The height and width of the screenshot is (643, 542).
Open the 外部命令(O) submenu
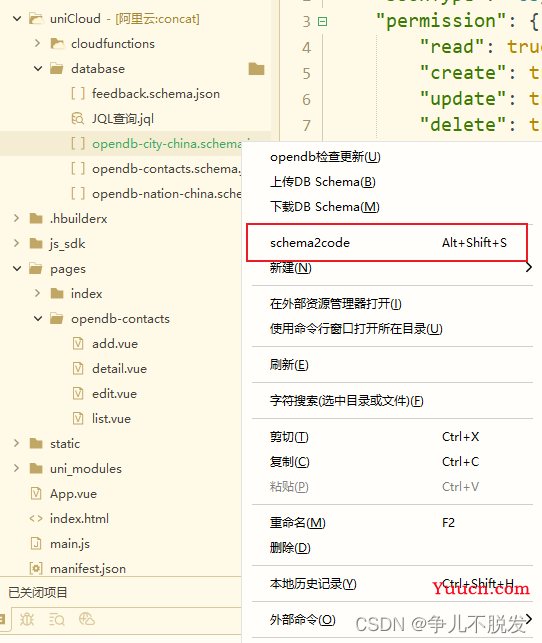pos(393,620)
